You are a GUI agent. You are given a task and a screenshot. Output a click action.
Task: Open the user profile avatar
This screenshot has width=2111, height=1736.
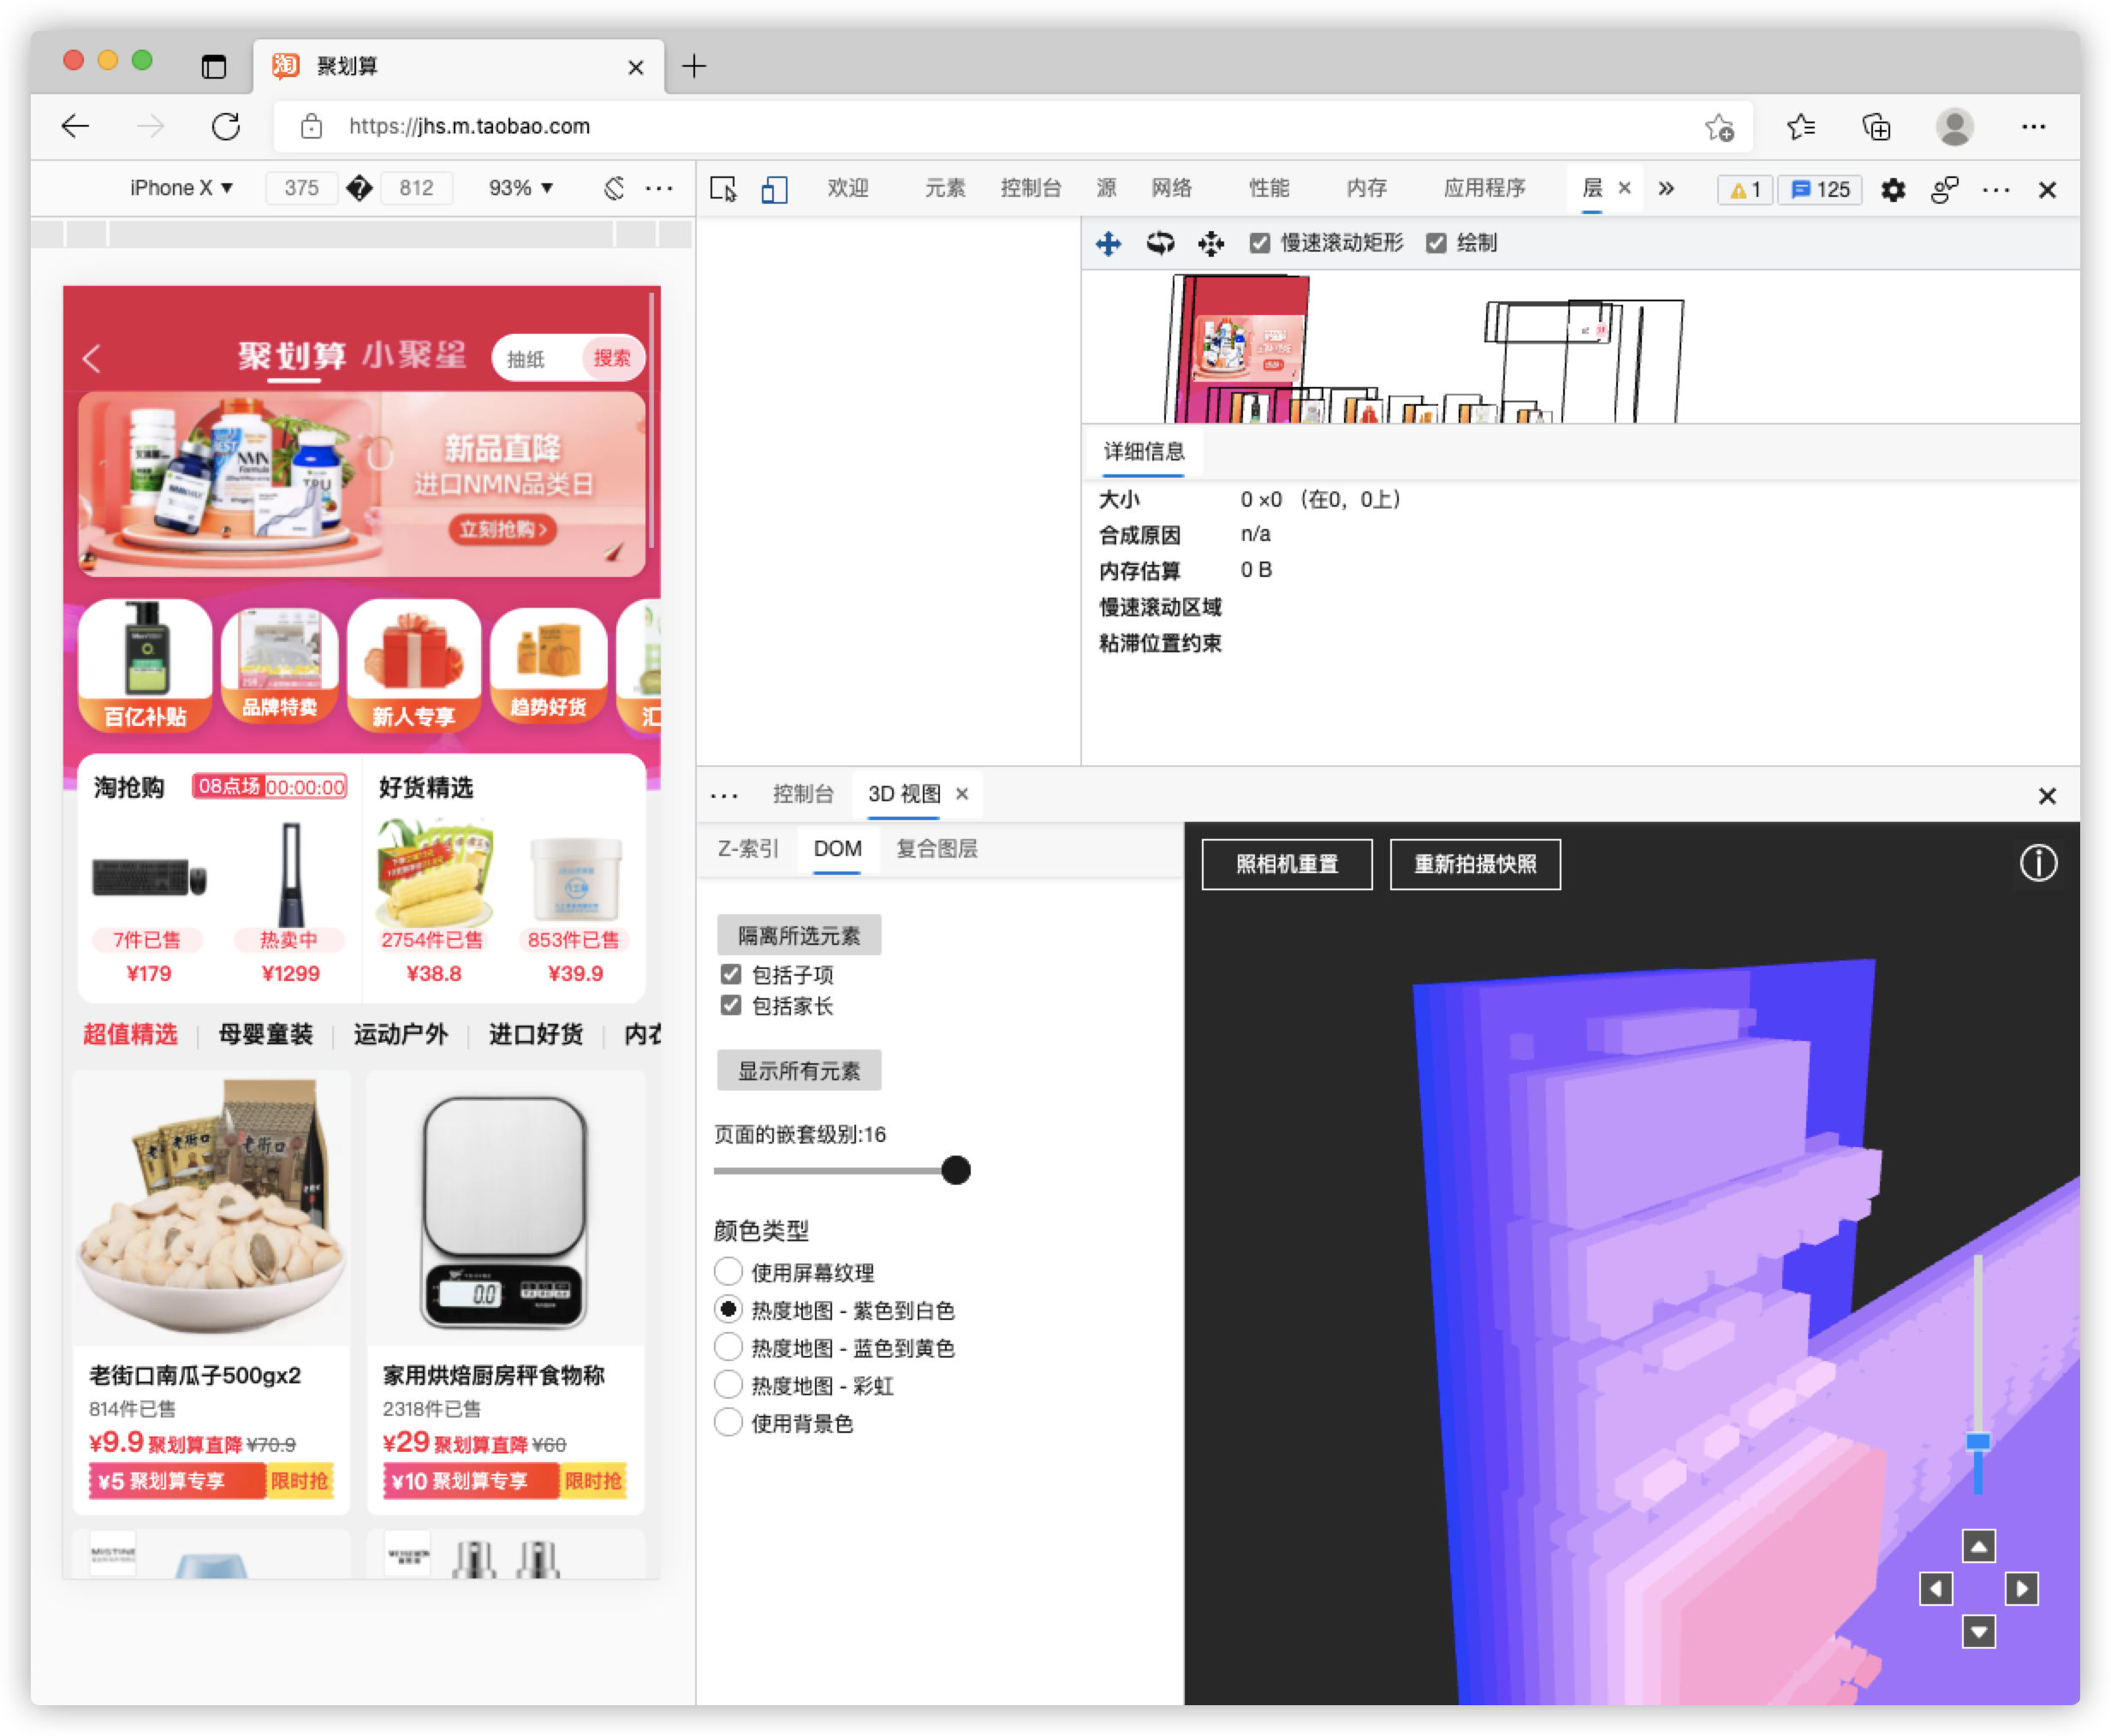point(1954,127)
